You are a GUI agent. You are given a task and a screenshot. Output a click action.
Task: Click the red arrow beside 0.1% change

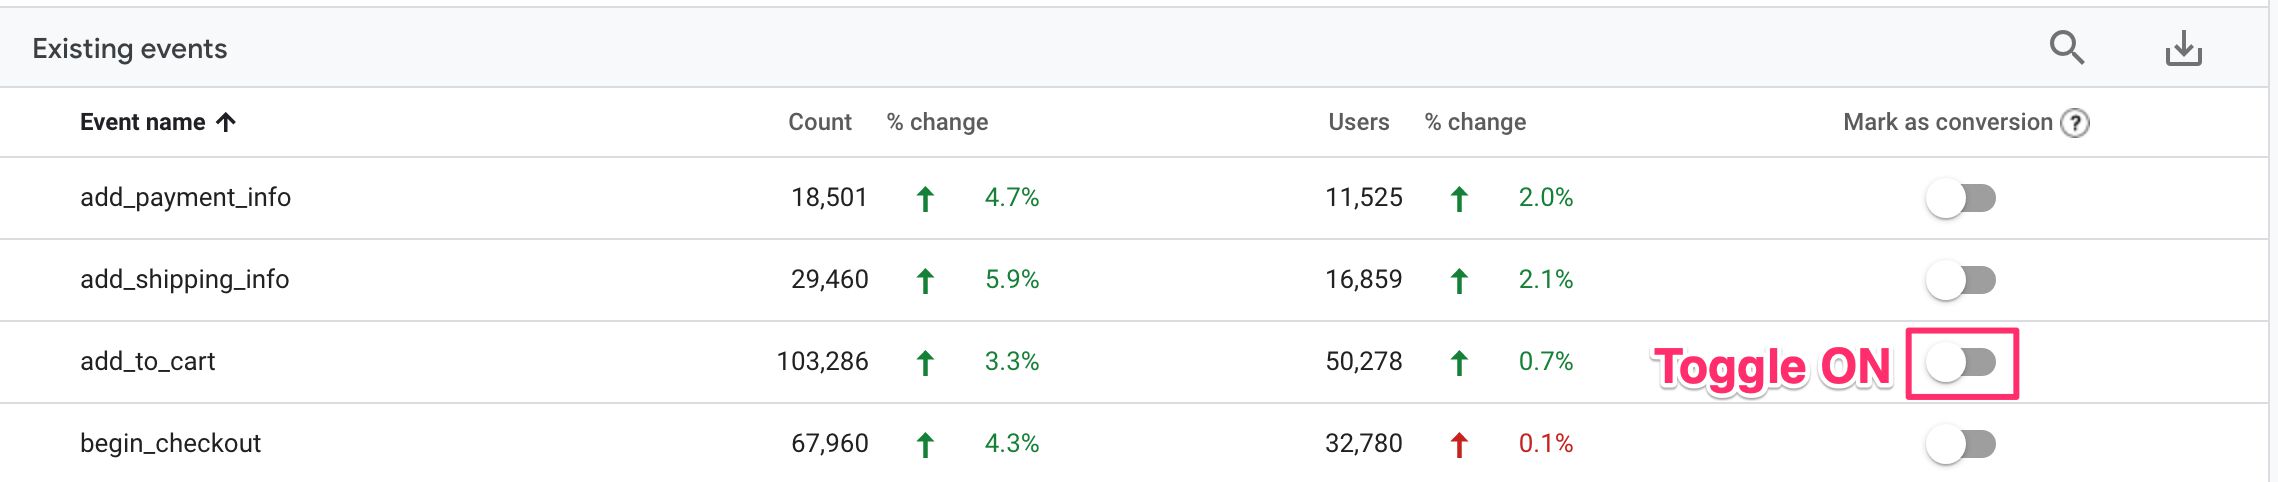point(1459,445)
